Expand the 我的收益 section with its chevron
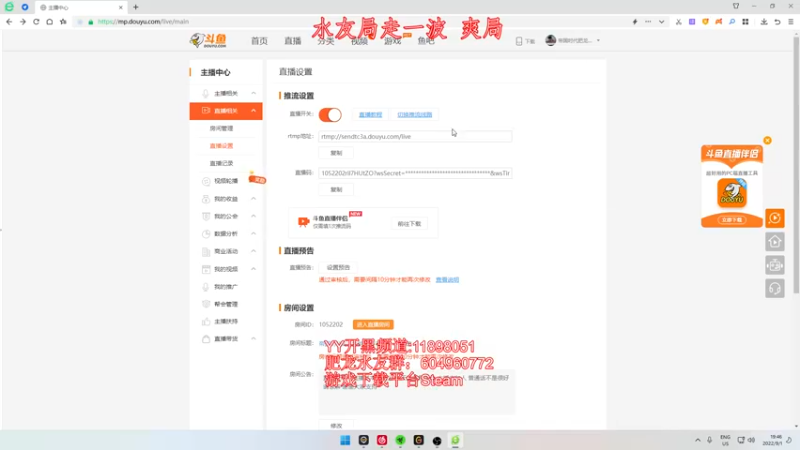 pyautogui.click(x=254, y=198)
